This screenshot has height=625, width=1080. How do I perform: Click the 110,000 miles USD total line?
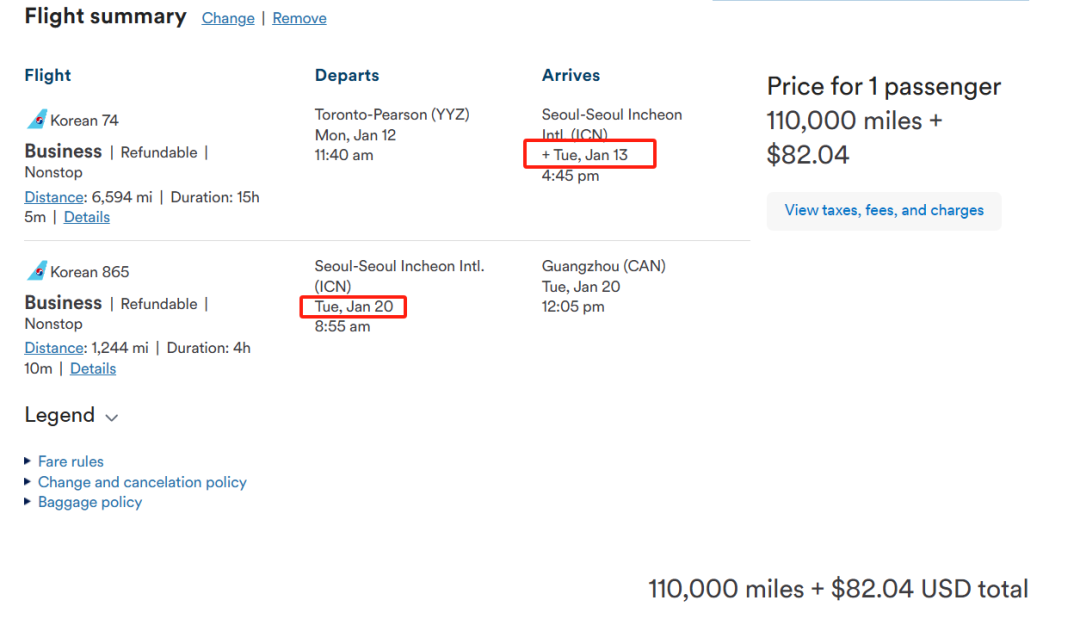(838, 589)
